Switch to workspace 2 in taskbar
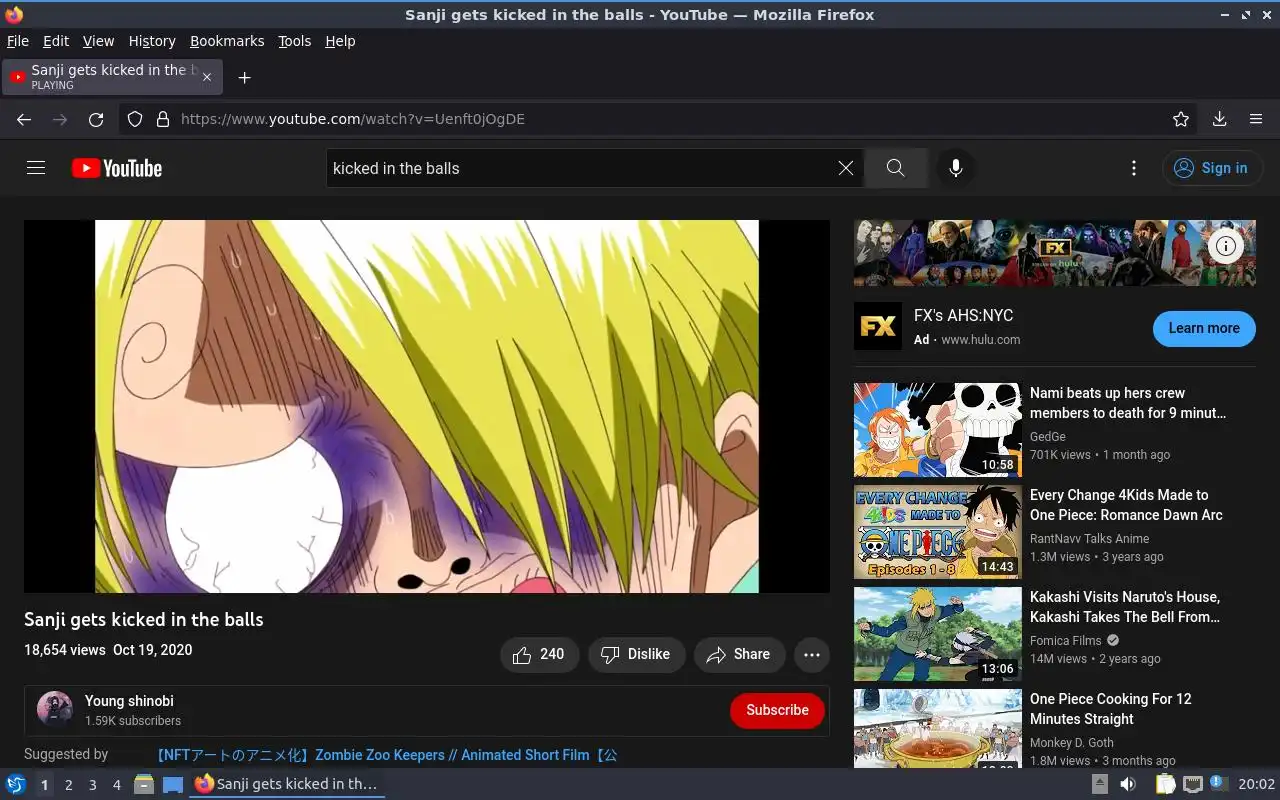 click(68, 785)
